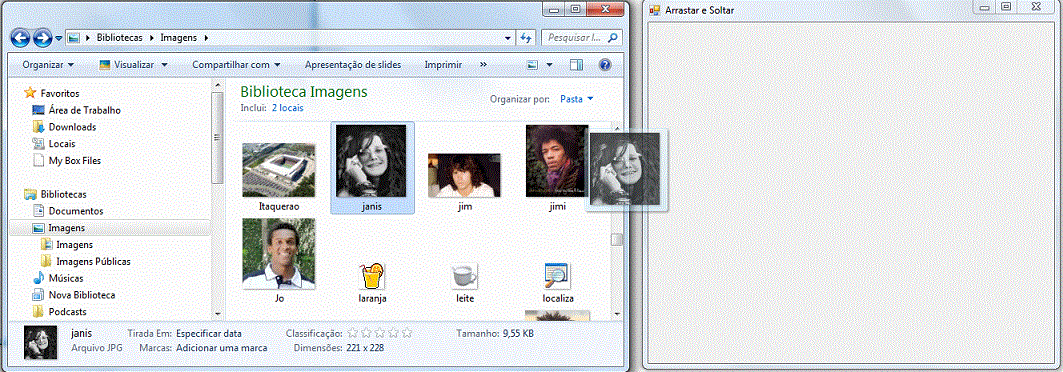The width and height of the screenshot is (1063, 372).
Task: Open the Compartilhar com menu
Action: point(236,65)
